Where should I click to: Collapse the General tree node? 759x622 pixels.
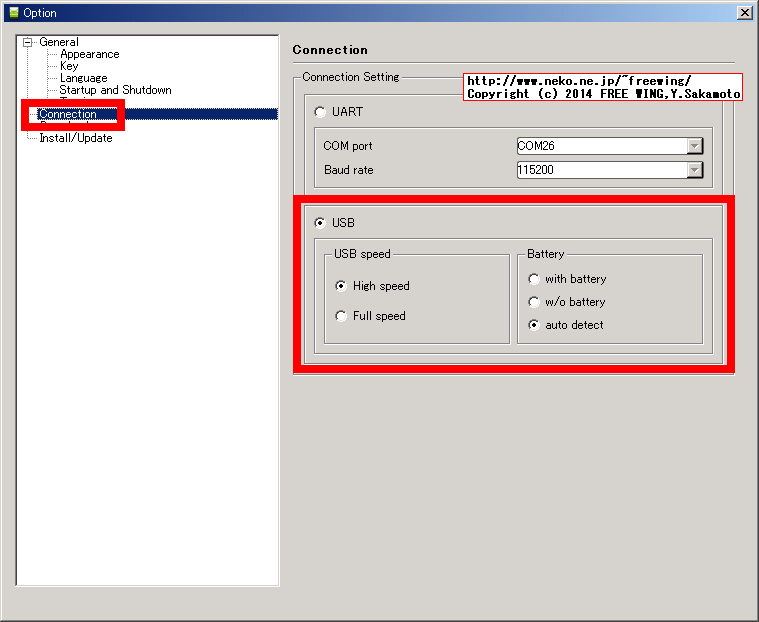[28, 42]
